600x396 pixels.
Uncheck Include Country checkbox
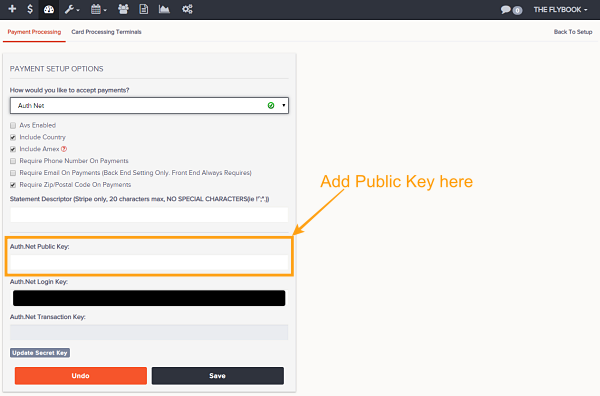13,137
